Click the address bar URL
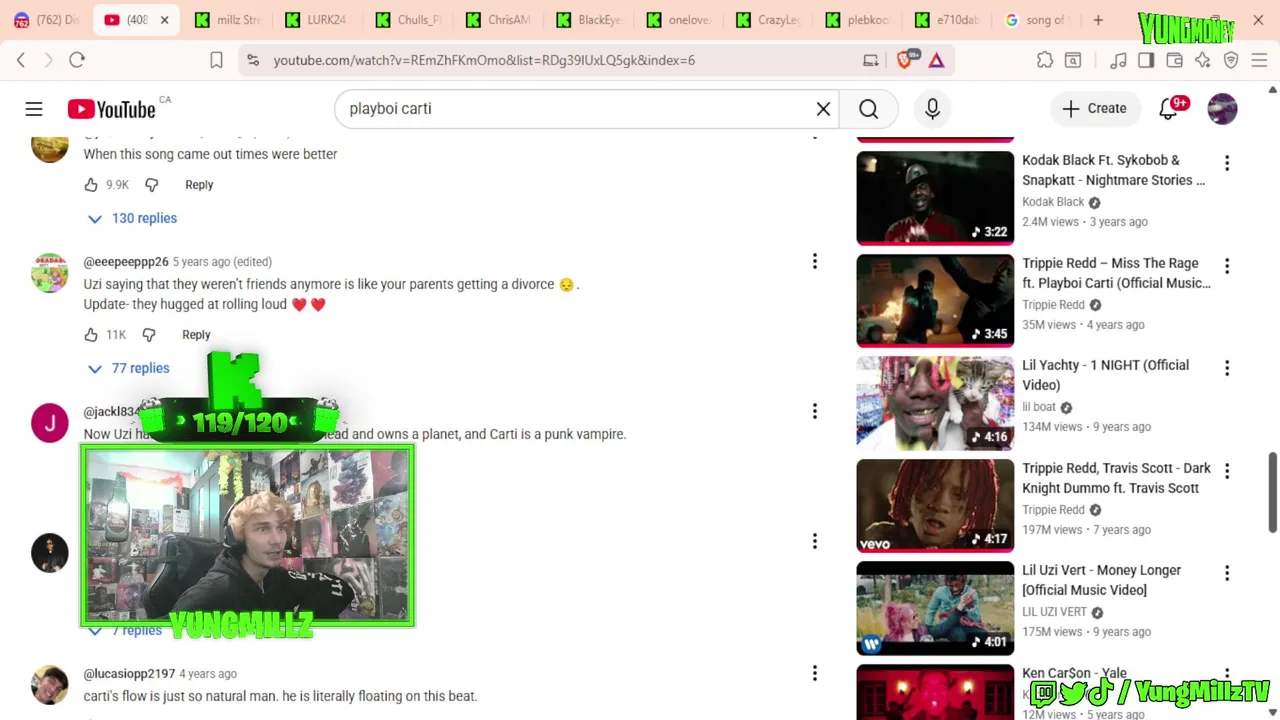 (484, 60)
